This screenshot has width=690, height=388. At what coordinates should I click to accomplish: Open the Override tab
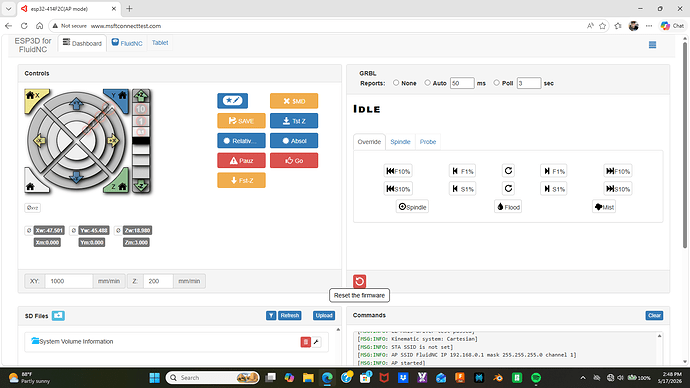coord(369,142)
